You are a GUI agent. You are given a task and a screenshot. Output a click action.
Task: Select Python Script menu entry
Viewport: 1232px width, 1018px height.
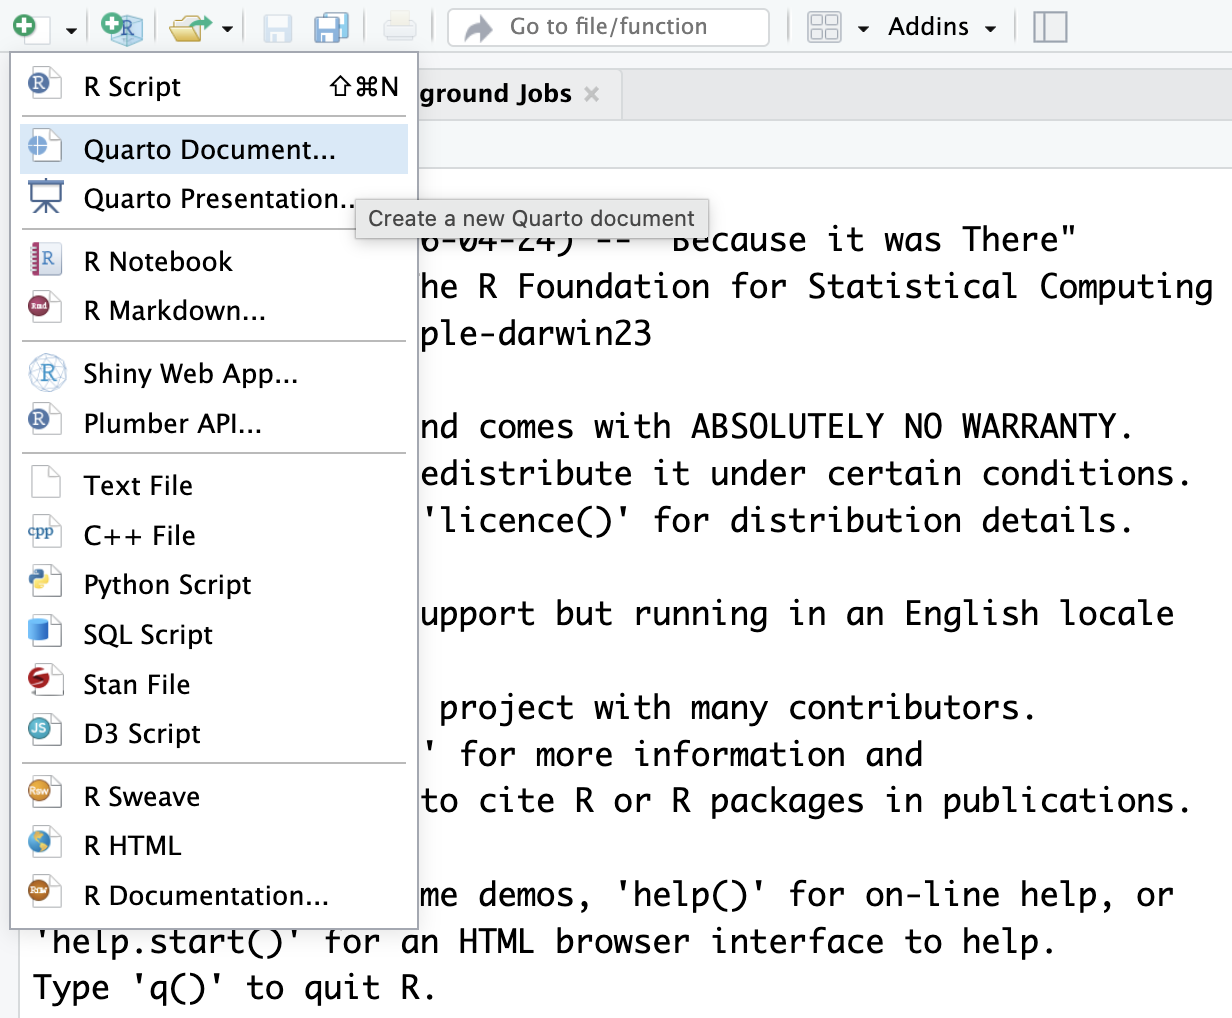[214, 584]
